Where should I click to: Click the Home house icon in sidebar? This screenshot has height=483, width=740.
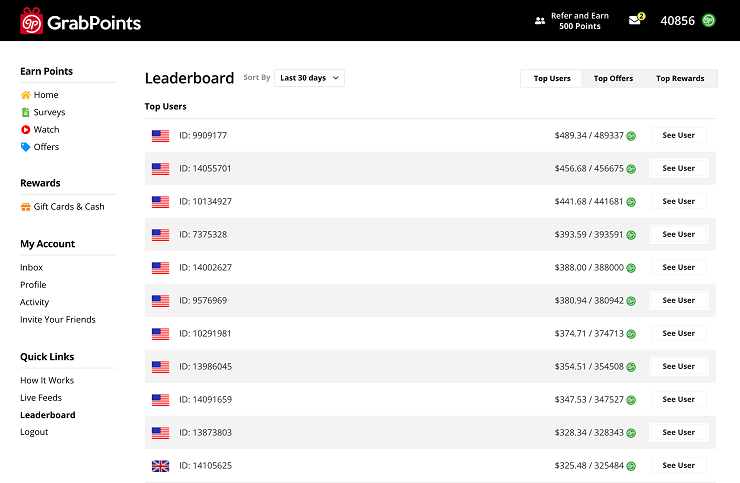coord(26,95)
